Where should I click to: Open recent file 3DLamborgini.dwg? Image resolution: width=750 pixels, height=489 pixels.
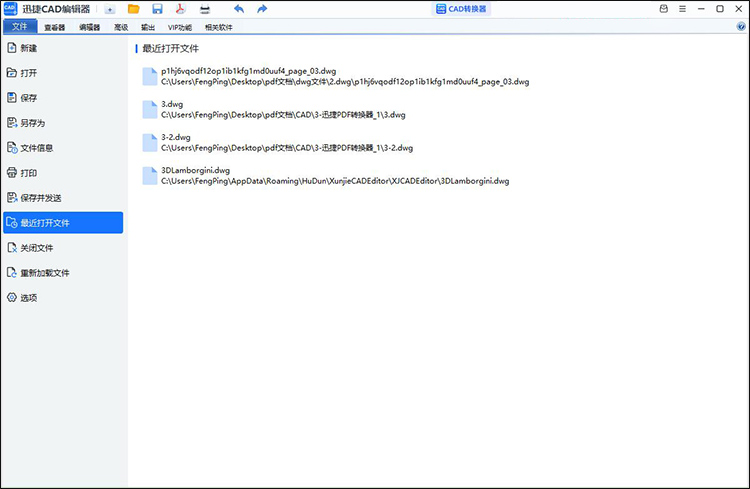point(196,170)
